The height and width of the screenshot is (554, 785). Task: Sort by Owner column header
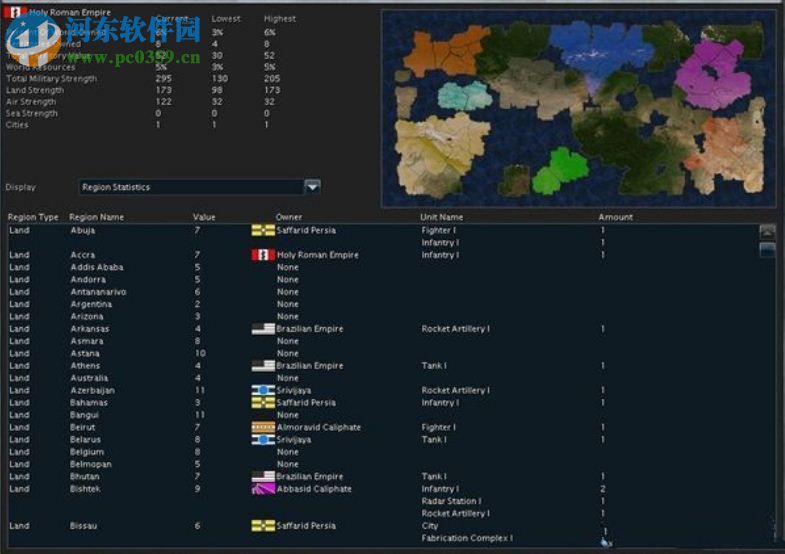tap(289, 217)
